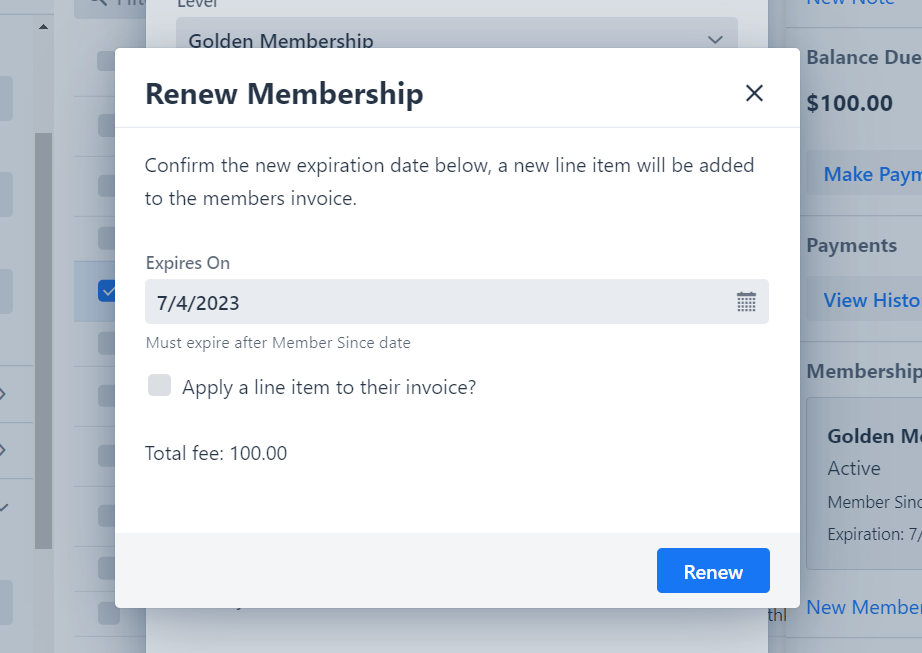Image resolution: width=922 pixels, height=653 pixels.
Task: Tick the bottommost list row checkbox
Action: click(x=108, y=614)
